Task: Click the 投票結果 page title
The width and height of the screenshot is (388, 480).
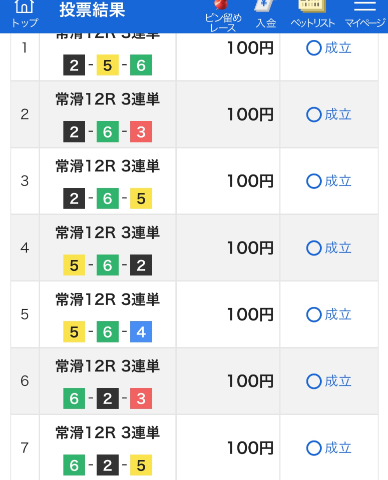Action: coord(92,10)
